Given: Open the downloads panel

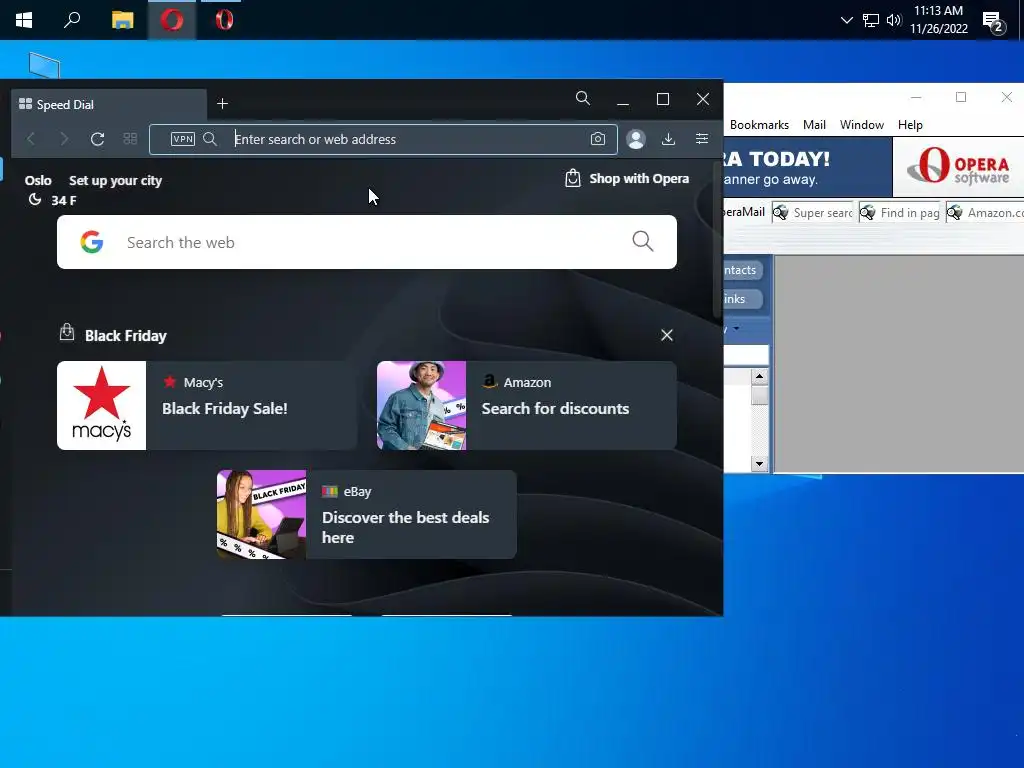Looking at the screenshot, I should tap(668, 138).
